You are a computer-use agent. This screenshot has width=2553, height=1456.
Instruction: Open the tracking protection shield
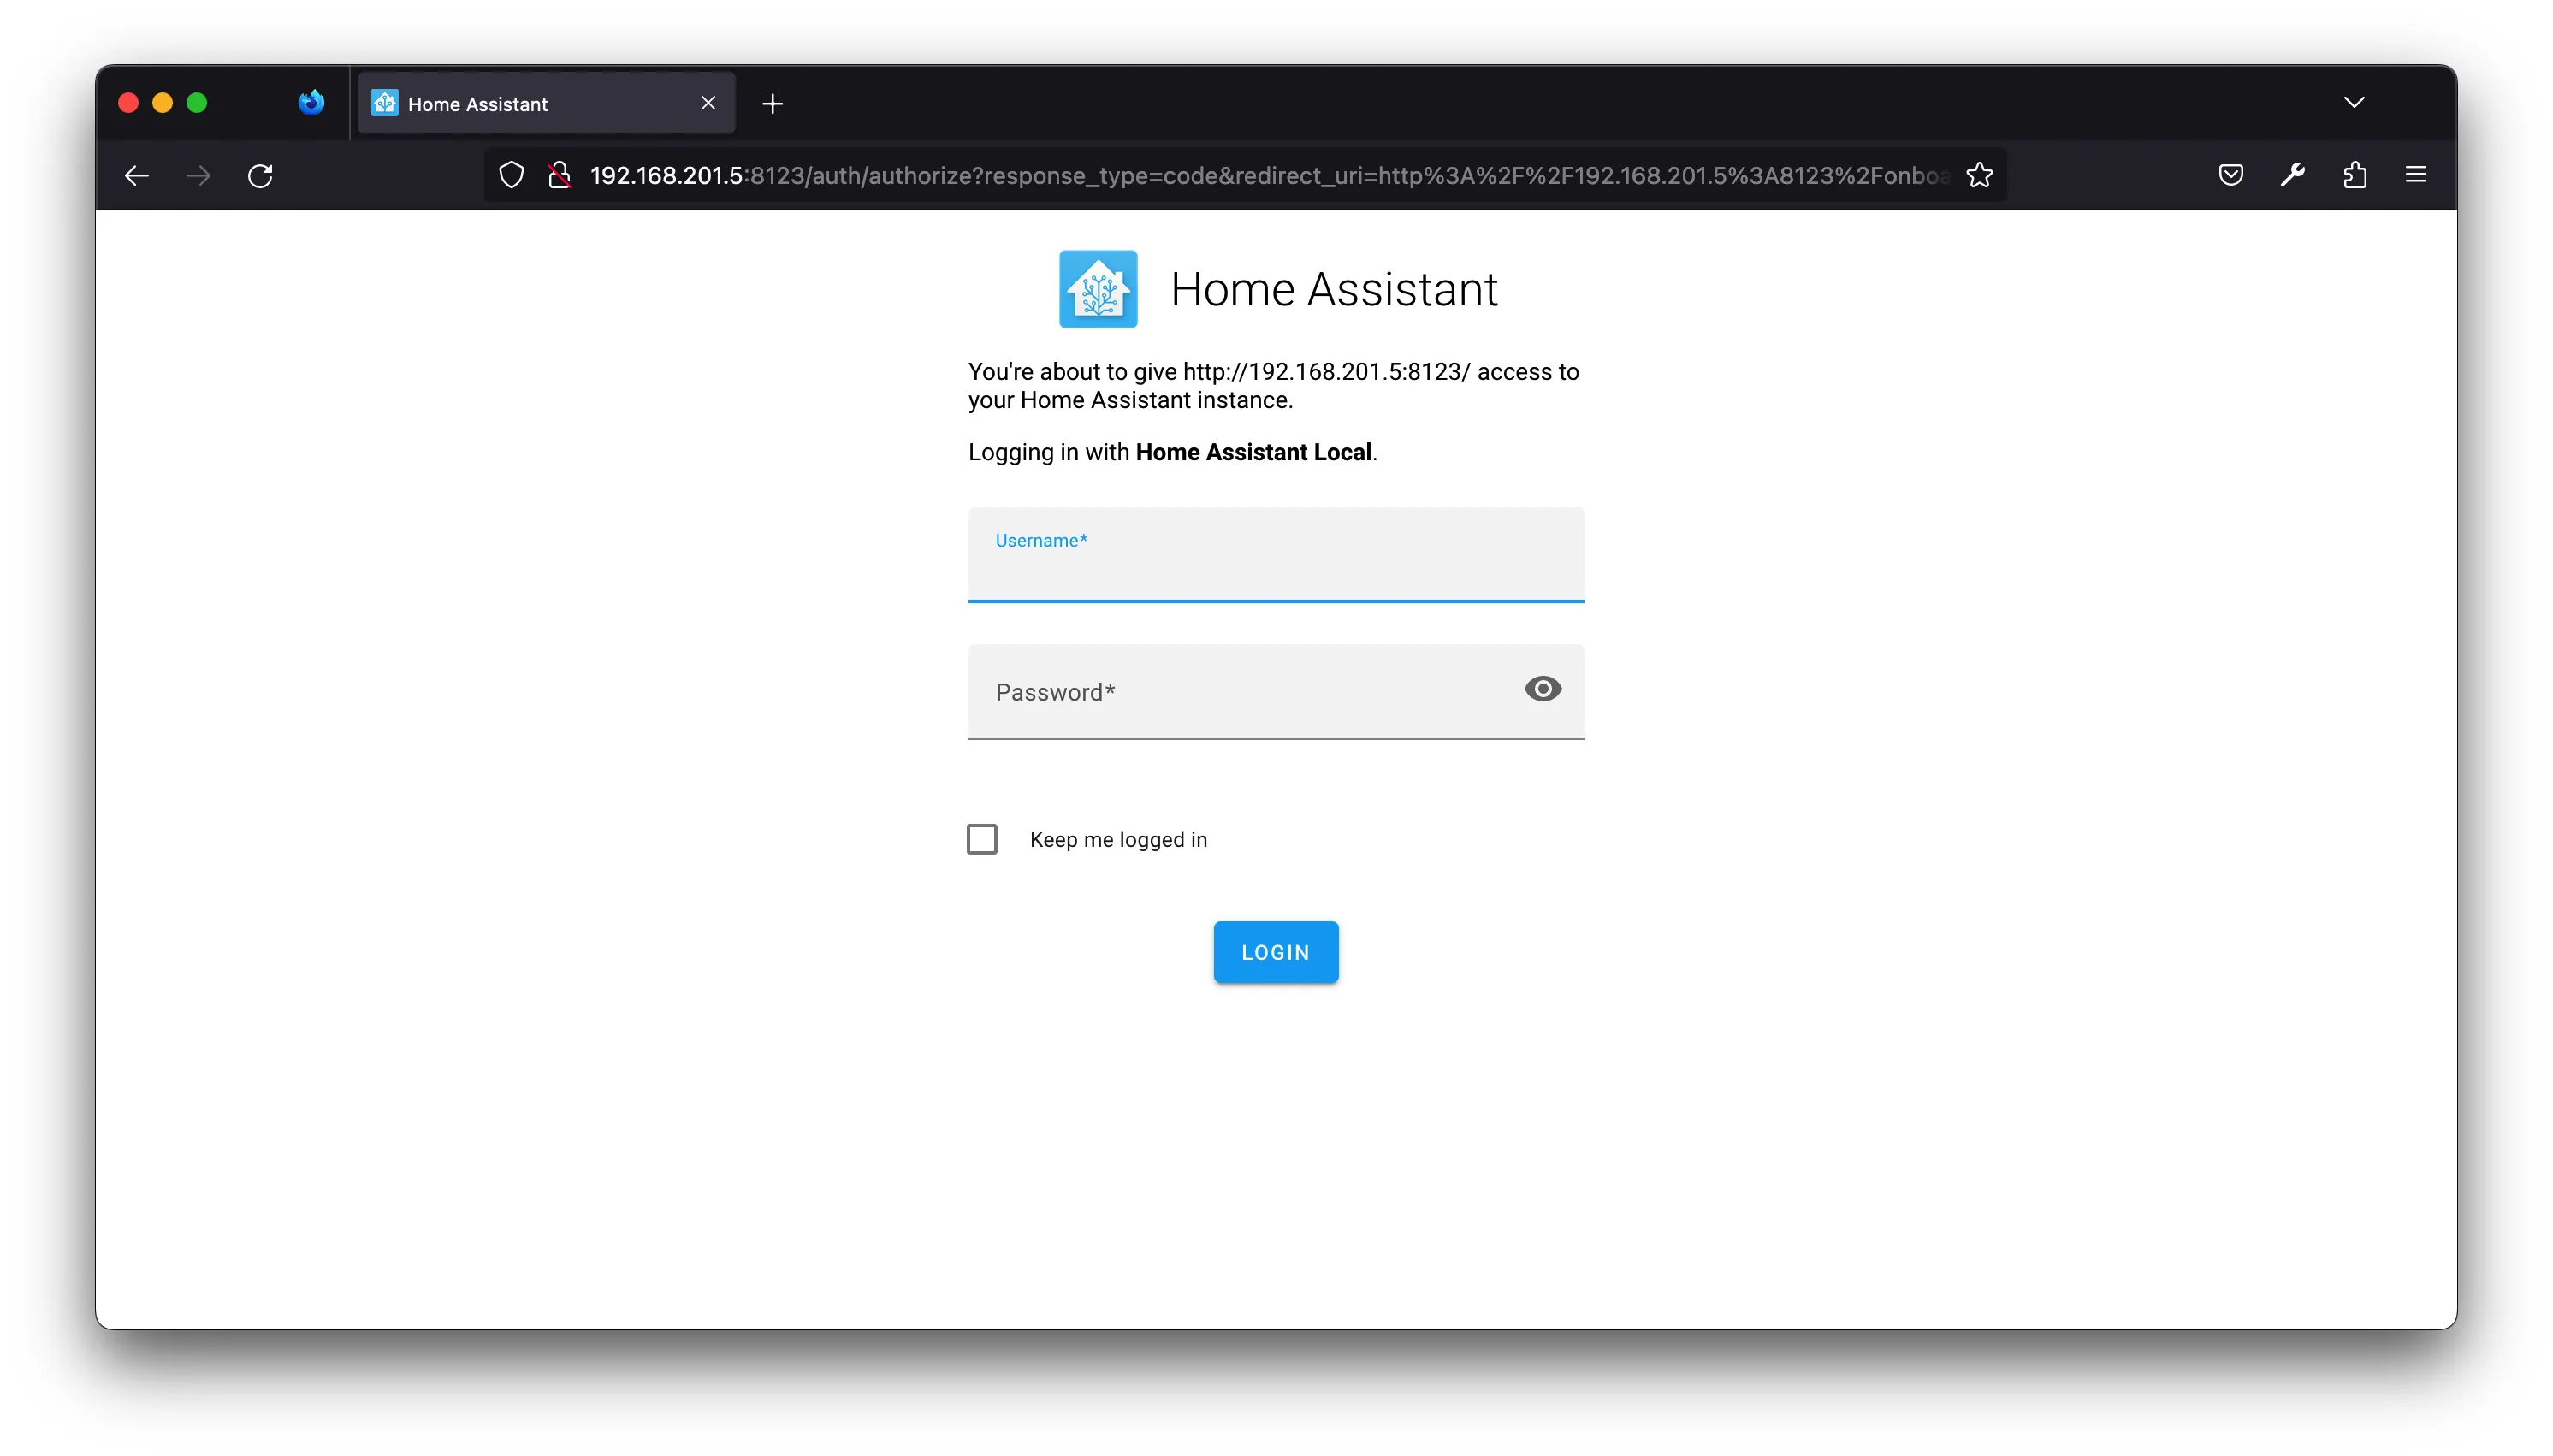[x=511, y=176]
